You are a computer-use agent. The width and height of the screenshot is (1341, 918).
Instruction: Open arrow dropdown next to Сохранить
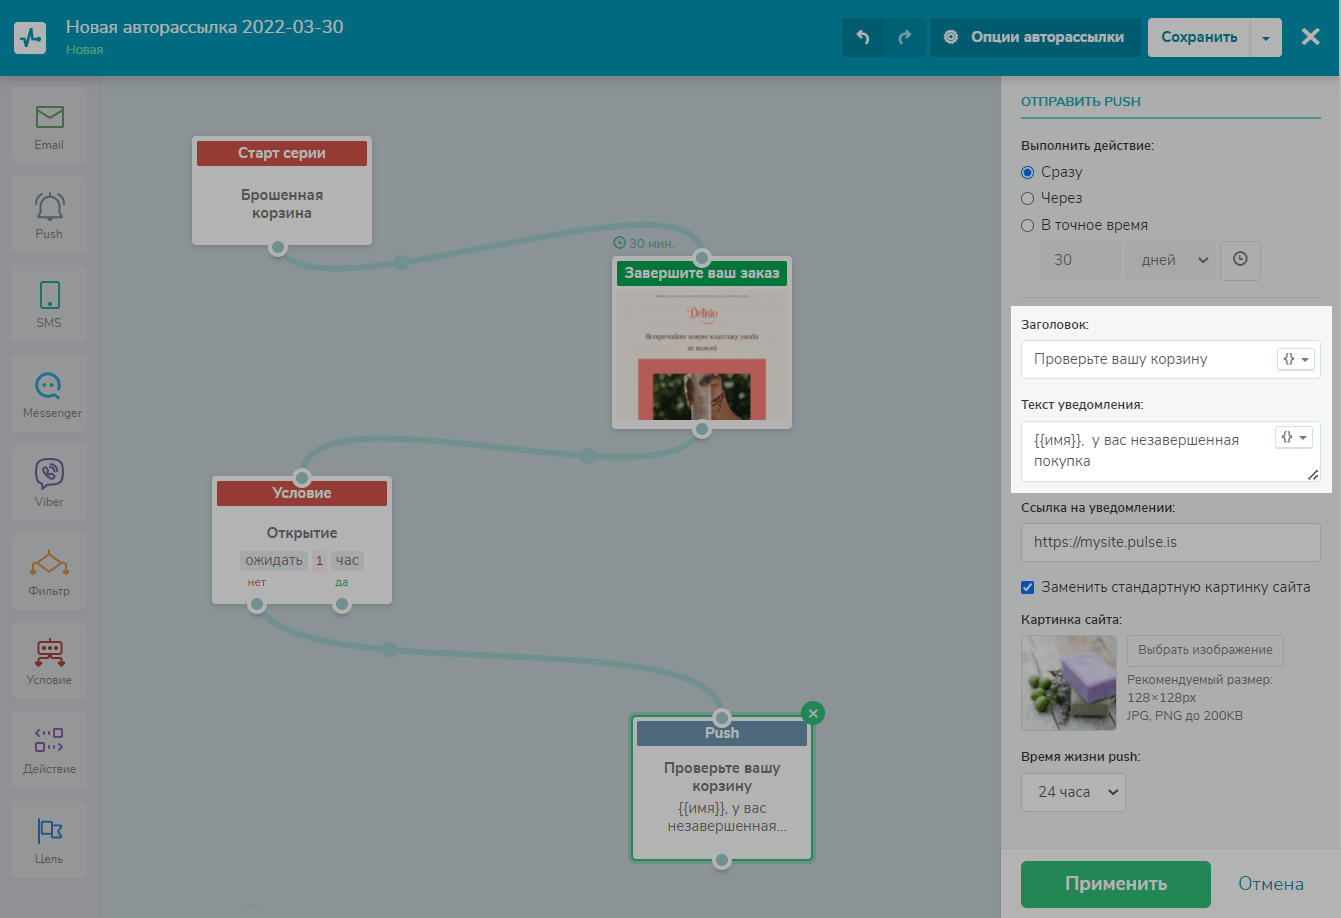[x=1266, y=38]
